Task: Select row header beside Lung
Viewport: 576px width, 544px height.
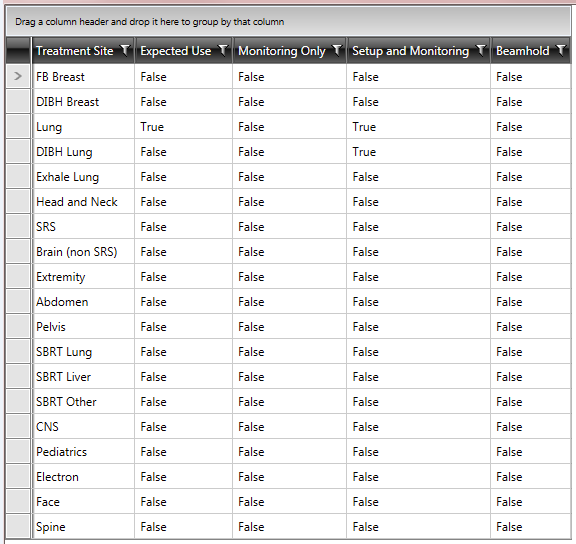Action: click(18, 126)
